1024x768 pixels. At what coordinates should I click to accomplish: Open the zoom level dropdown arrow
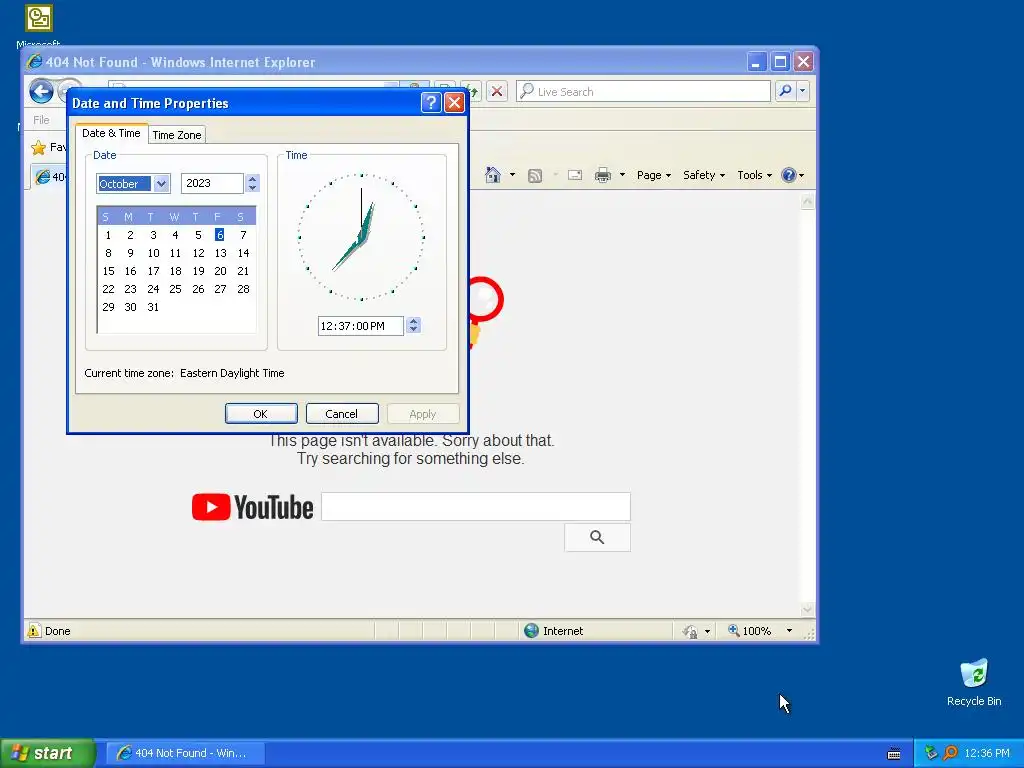(789, 631)
